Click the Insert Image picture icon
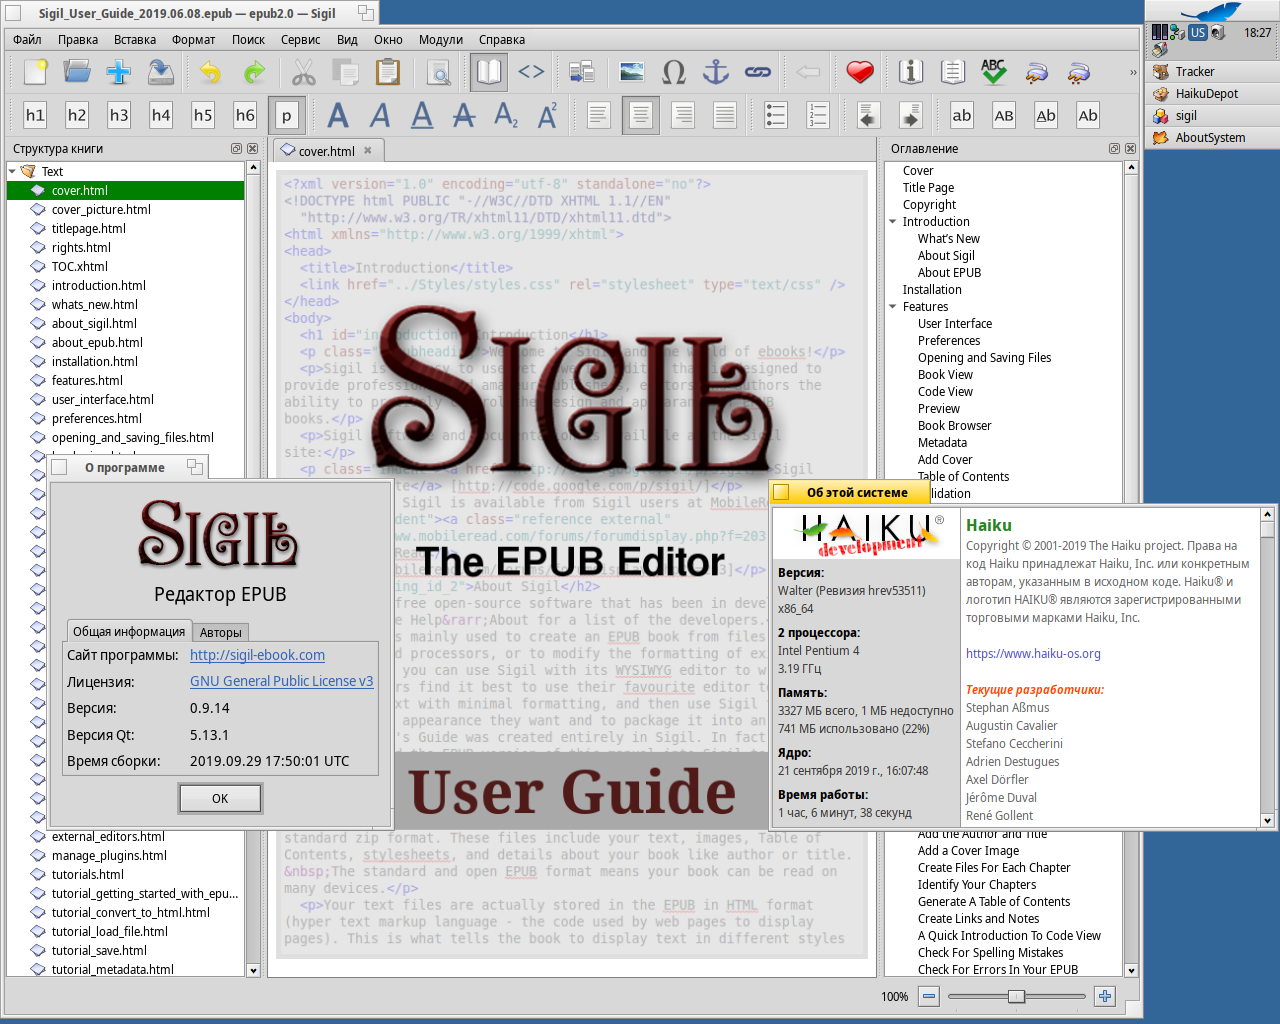This screenshot has width=1280, height=1024. pos(632,72)
